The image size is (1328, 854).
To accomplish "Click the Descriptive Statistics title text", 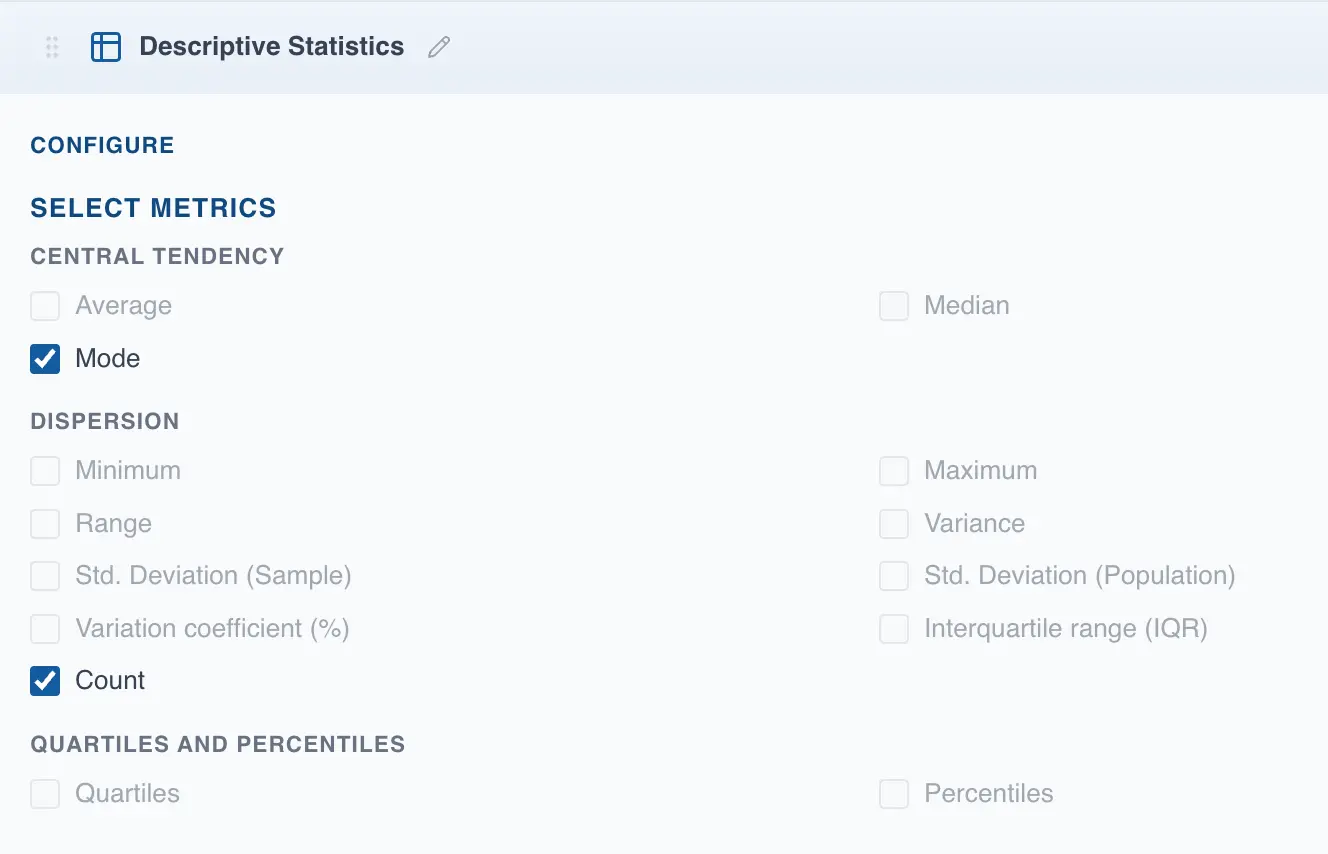I will 270,46.
